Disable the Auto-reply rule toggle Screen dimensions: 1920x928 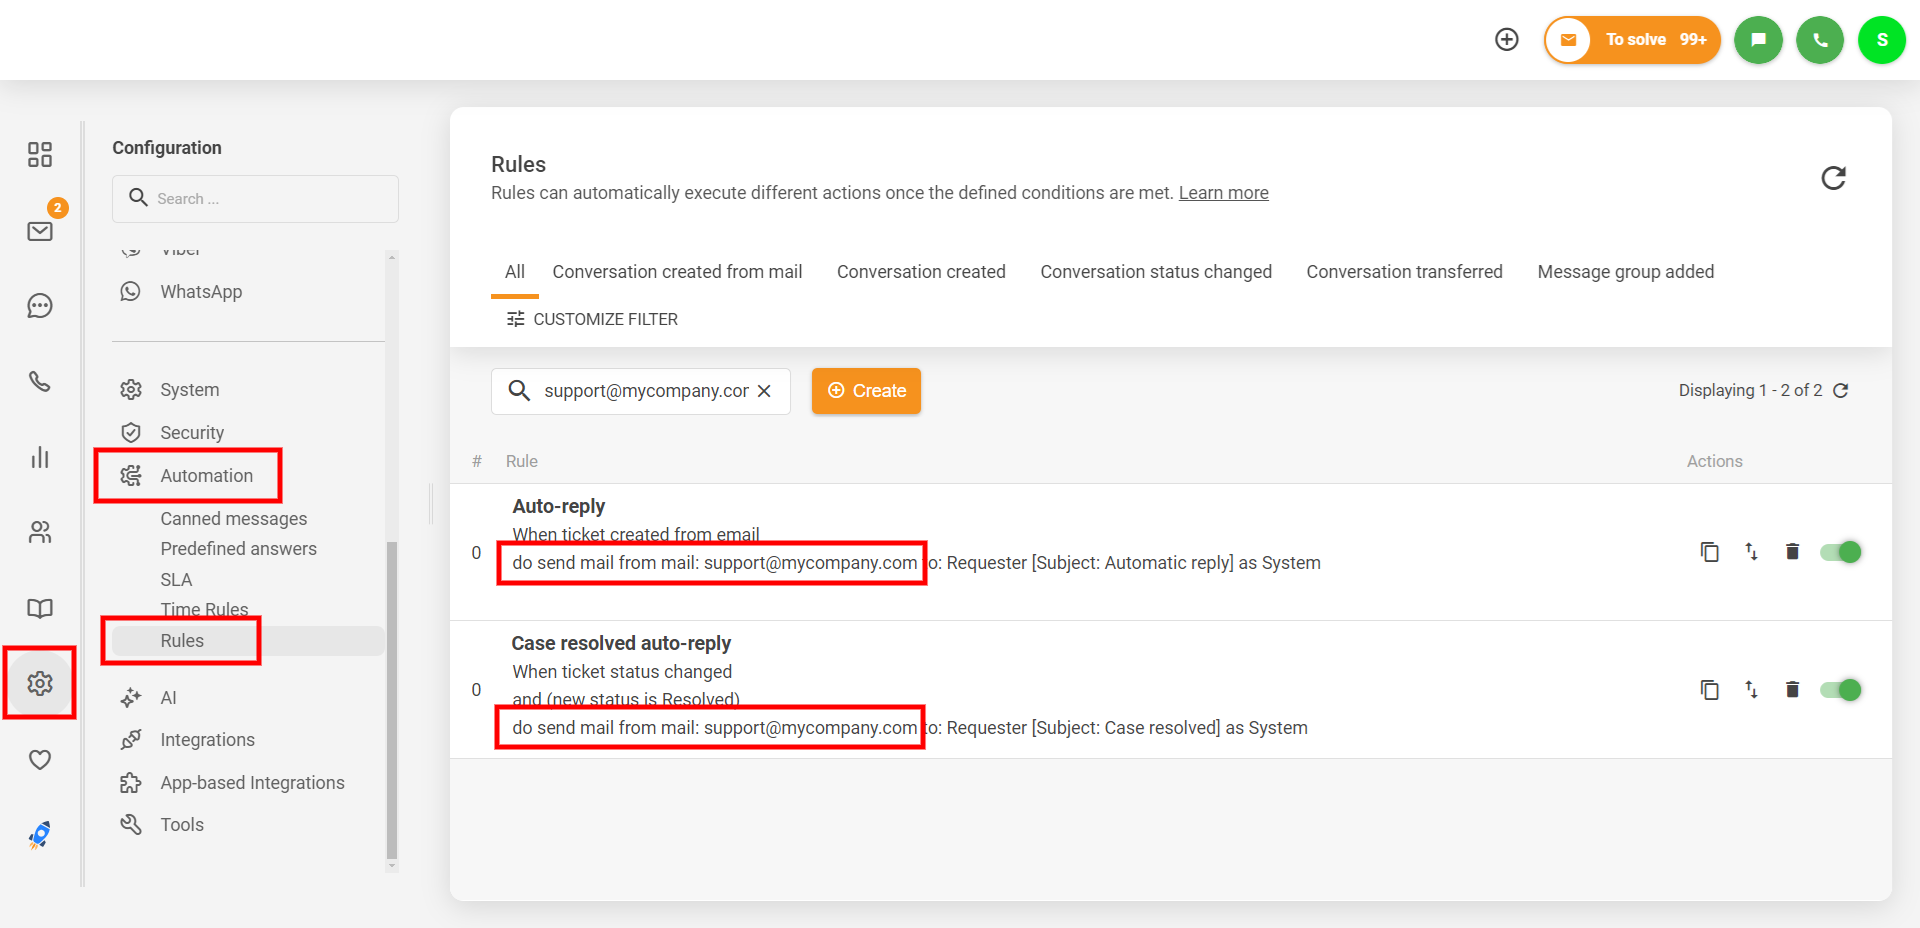(1840, 552)
